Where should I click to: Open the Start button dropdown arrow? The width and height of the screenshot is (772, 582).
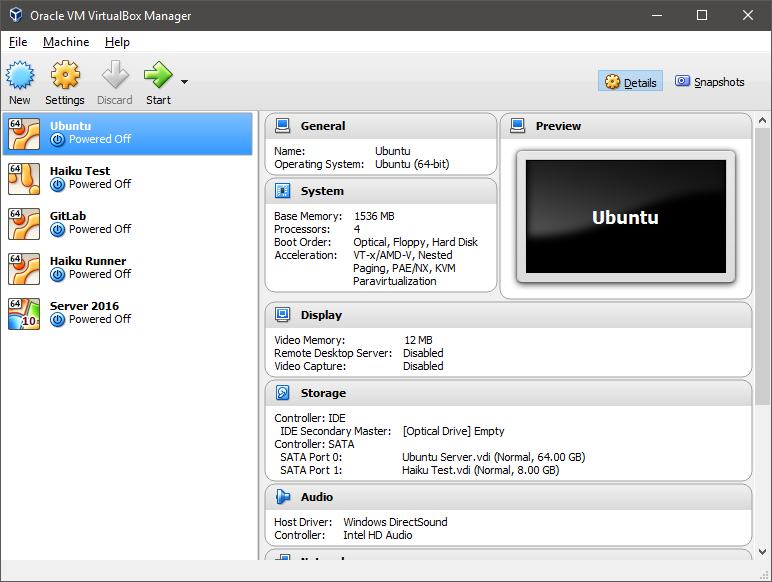[184, 82]
